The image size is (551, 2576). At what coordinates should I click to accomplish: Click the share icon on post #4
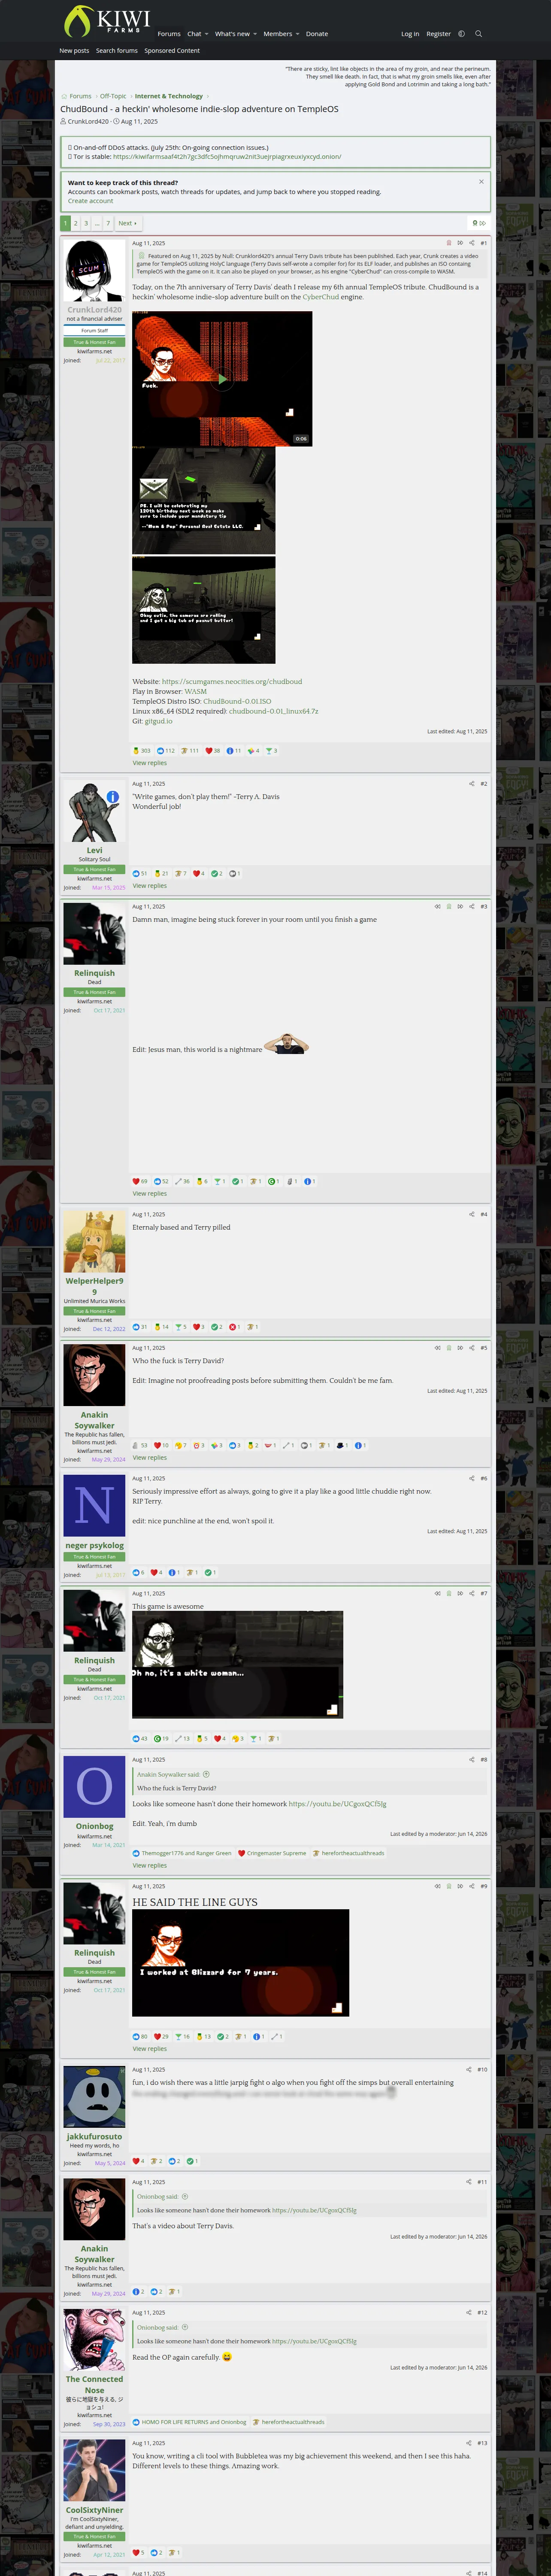(x=472, y=1215)
